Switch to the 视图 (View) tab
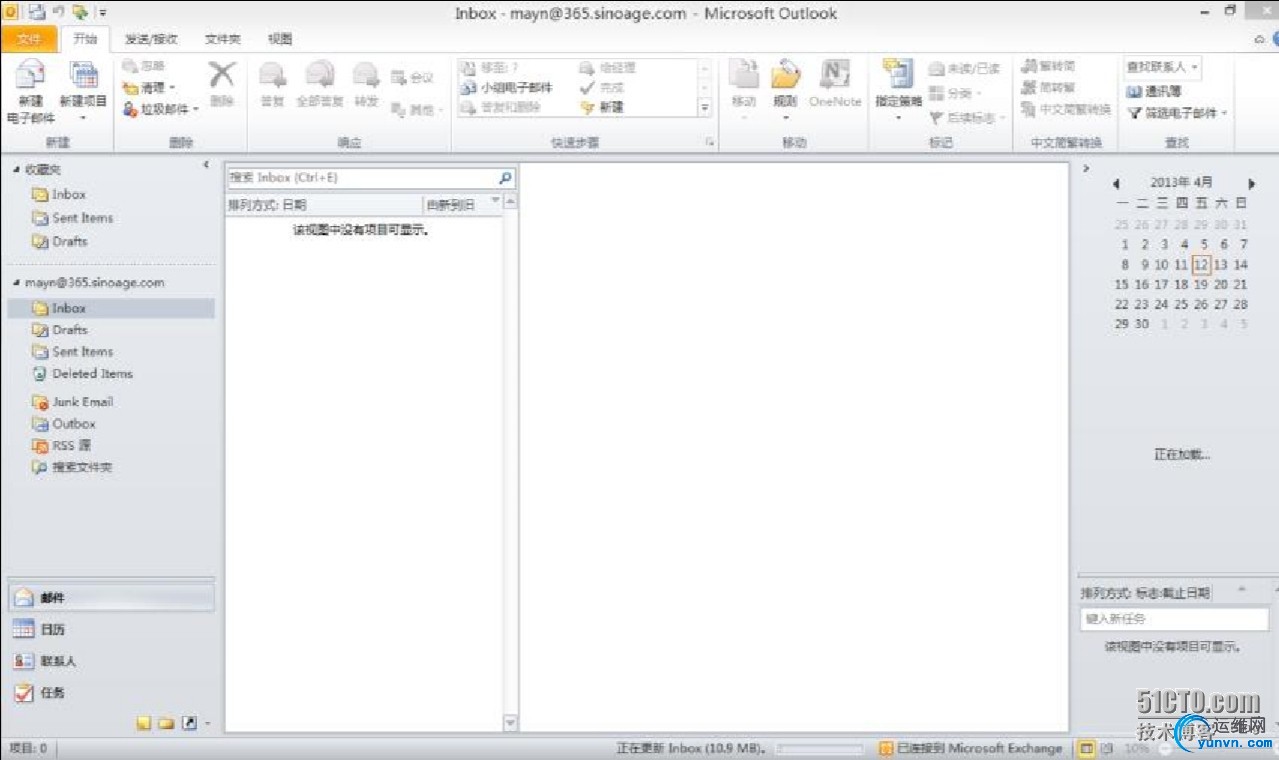Image resolution: width=1279 pixels, height=760 pixels. [280, 39]
